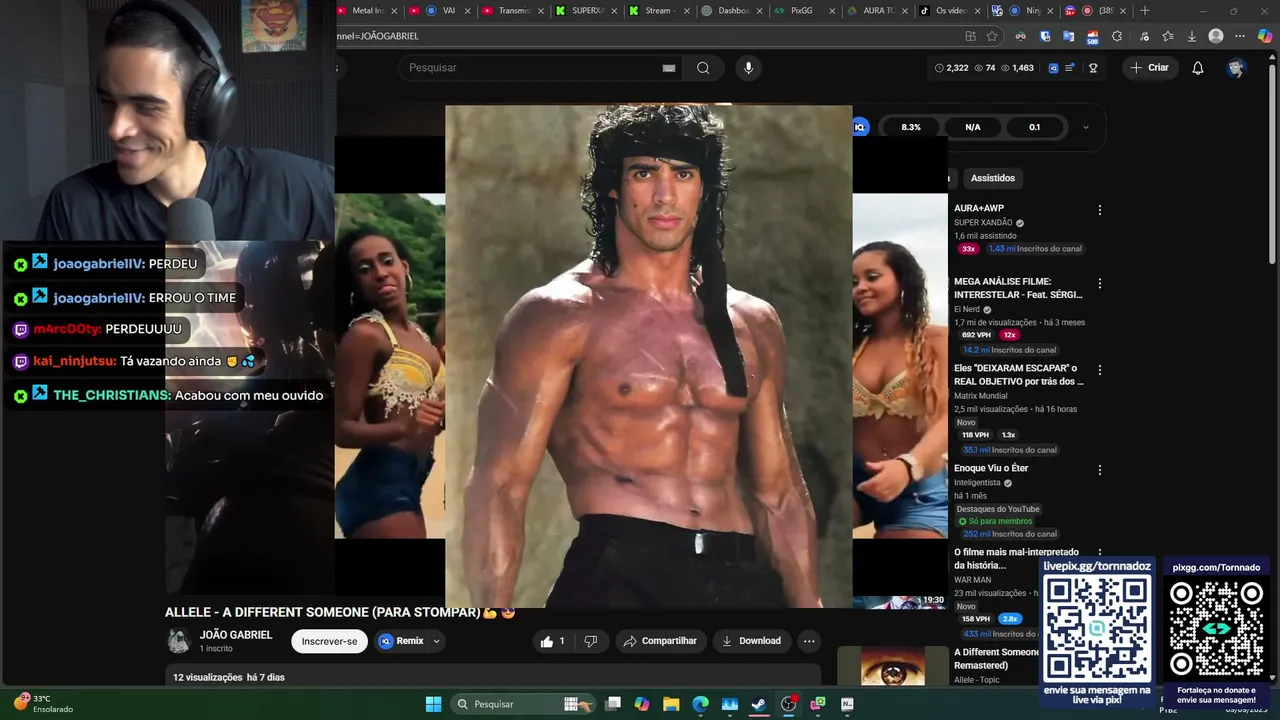Viewport: 1280px width, 720px height.
Task: Open Task View on the taskbar
Action: pos(613,704)
